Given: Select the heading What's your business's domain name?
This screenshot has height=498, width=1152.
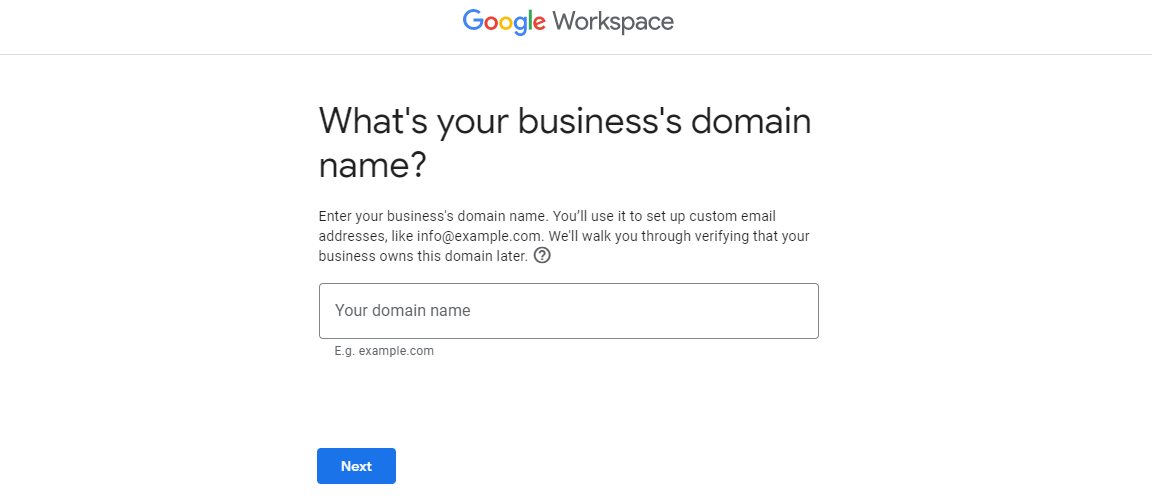Looking at the screenshot, I should tap(565, 143).
